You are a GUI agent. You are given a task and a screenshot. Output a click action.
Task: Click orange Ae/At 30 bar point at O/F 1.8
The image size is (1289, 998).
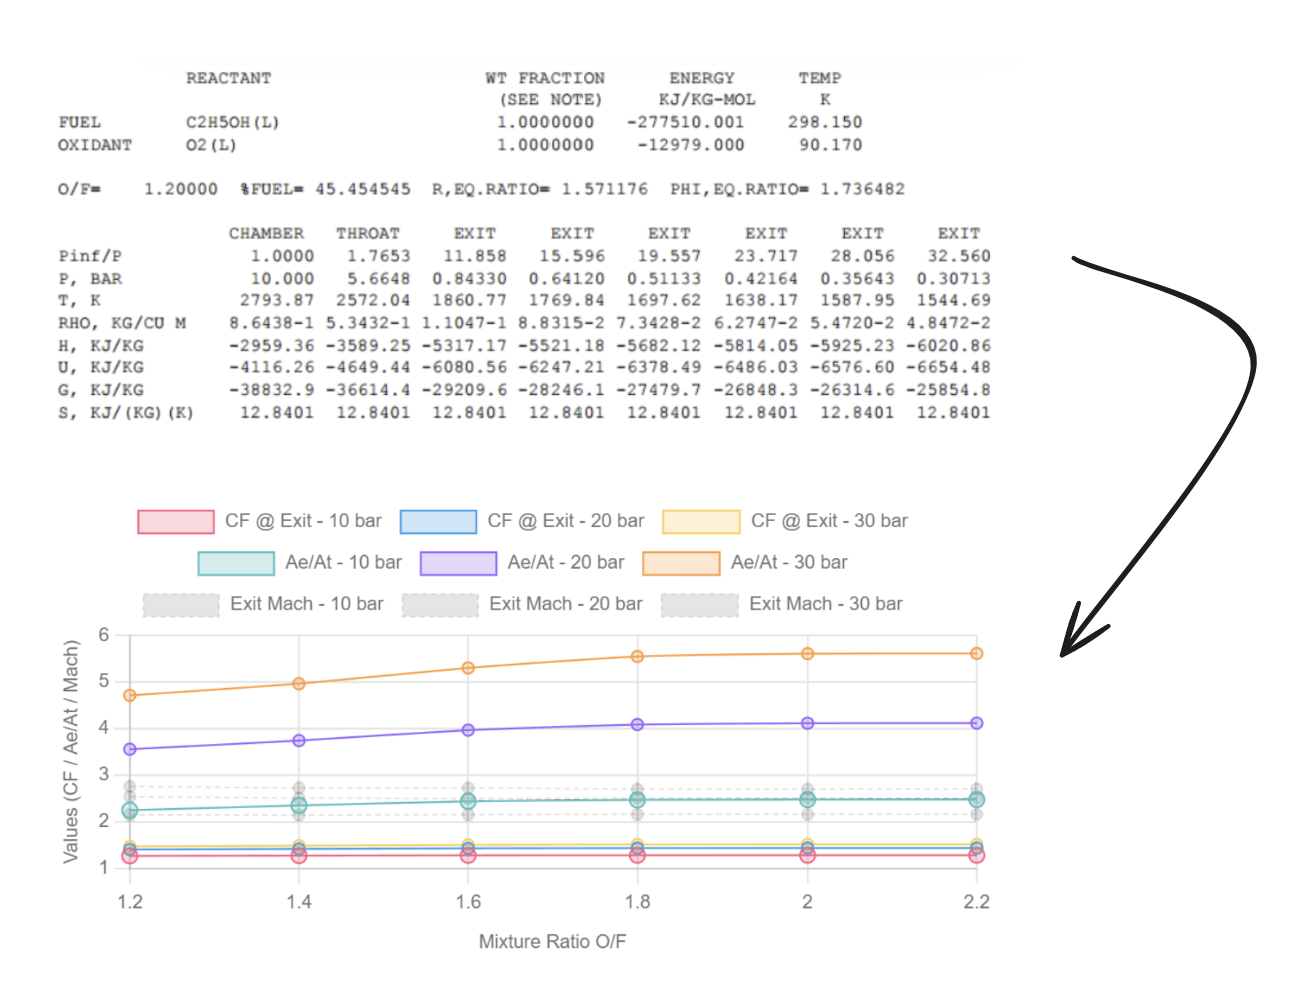[x=638, y=656]
